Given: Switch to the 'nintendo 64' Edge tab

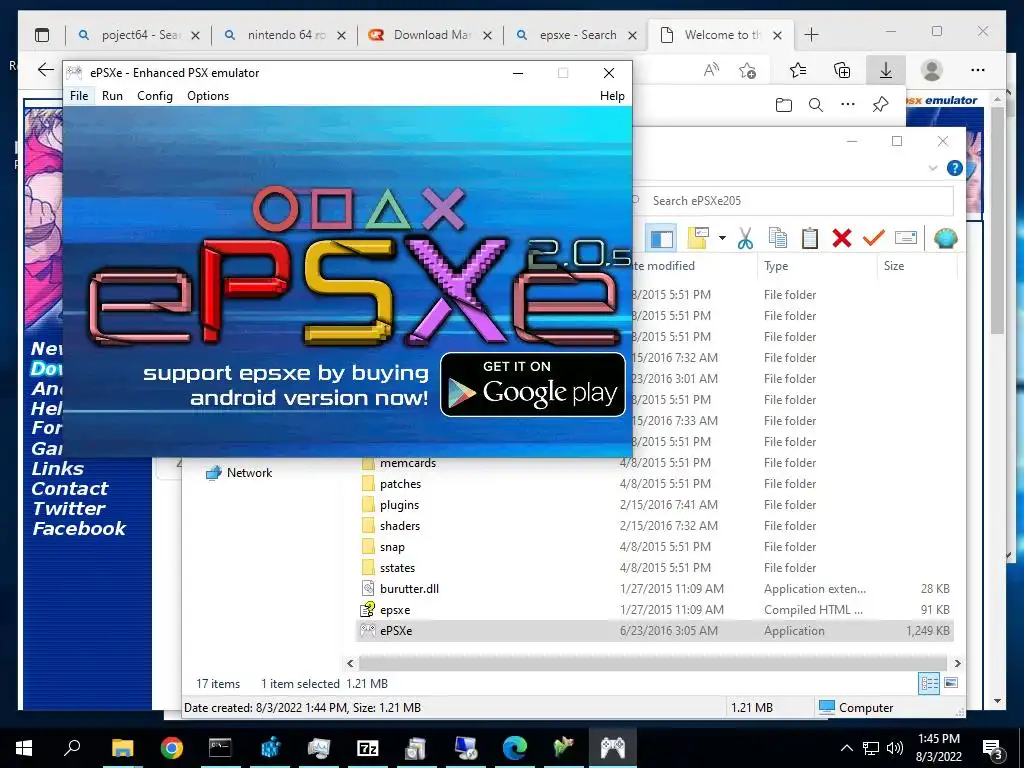Looking at the screenshot, I should pos(284,35).
